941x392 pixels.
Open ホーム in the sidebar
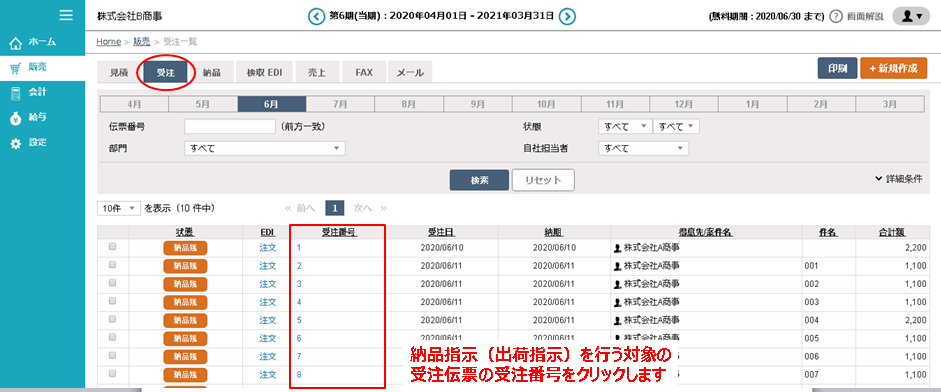tap(42, 43)
